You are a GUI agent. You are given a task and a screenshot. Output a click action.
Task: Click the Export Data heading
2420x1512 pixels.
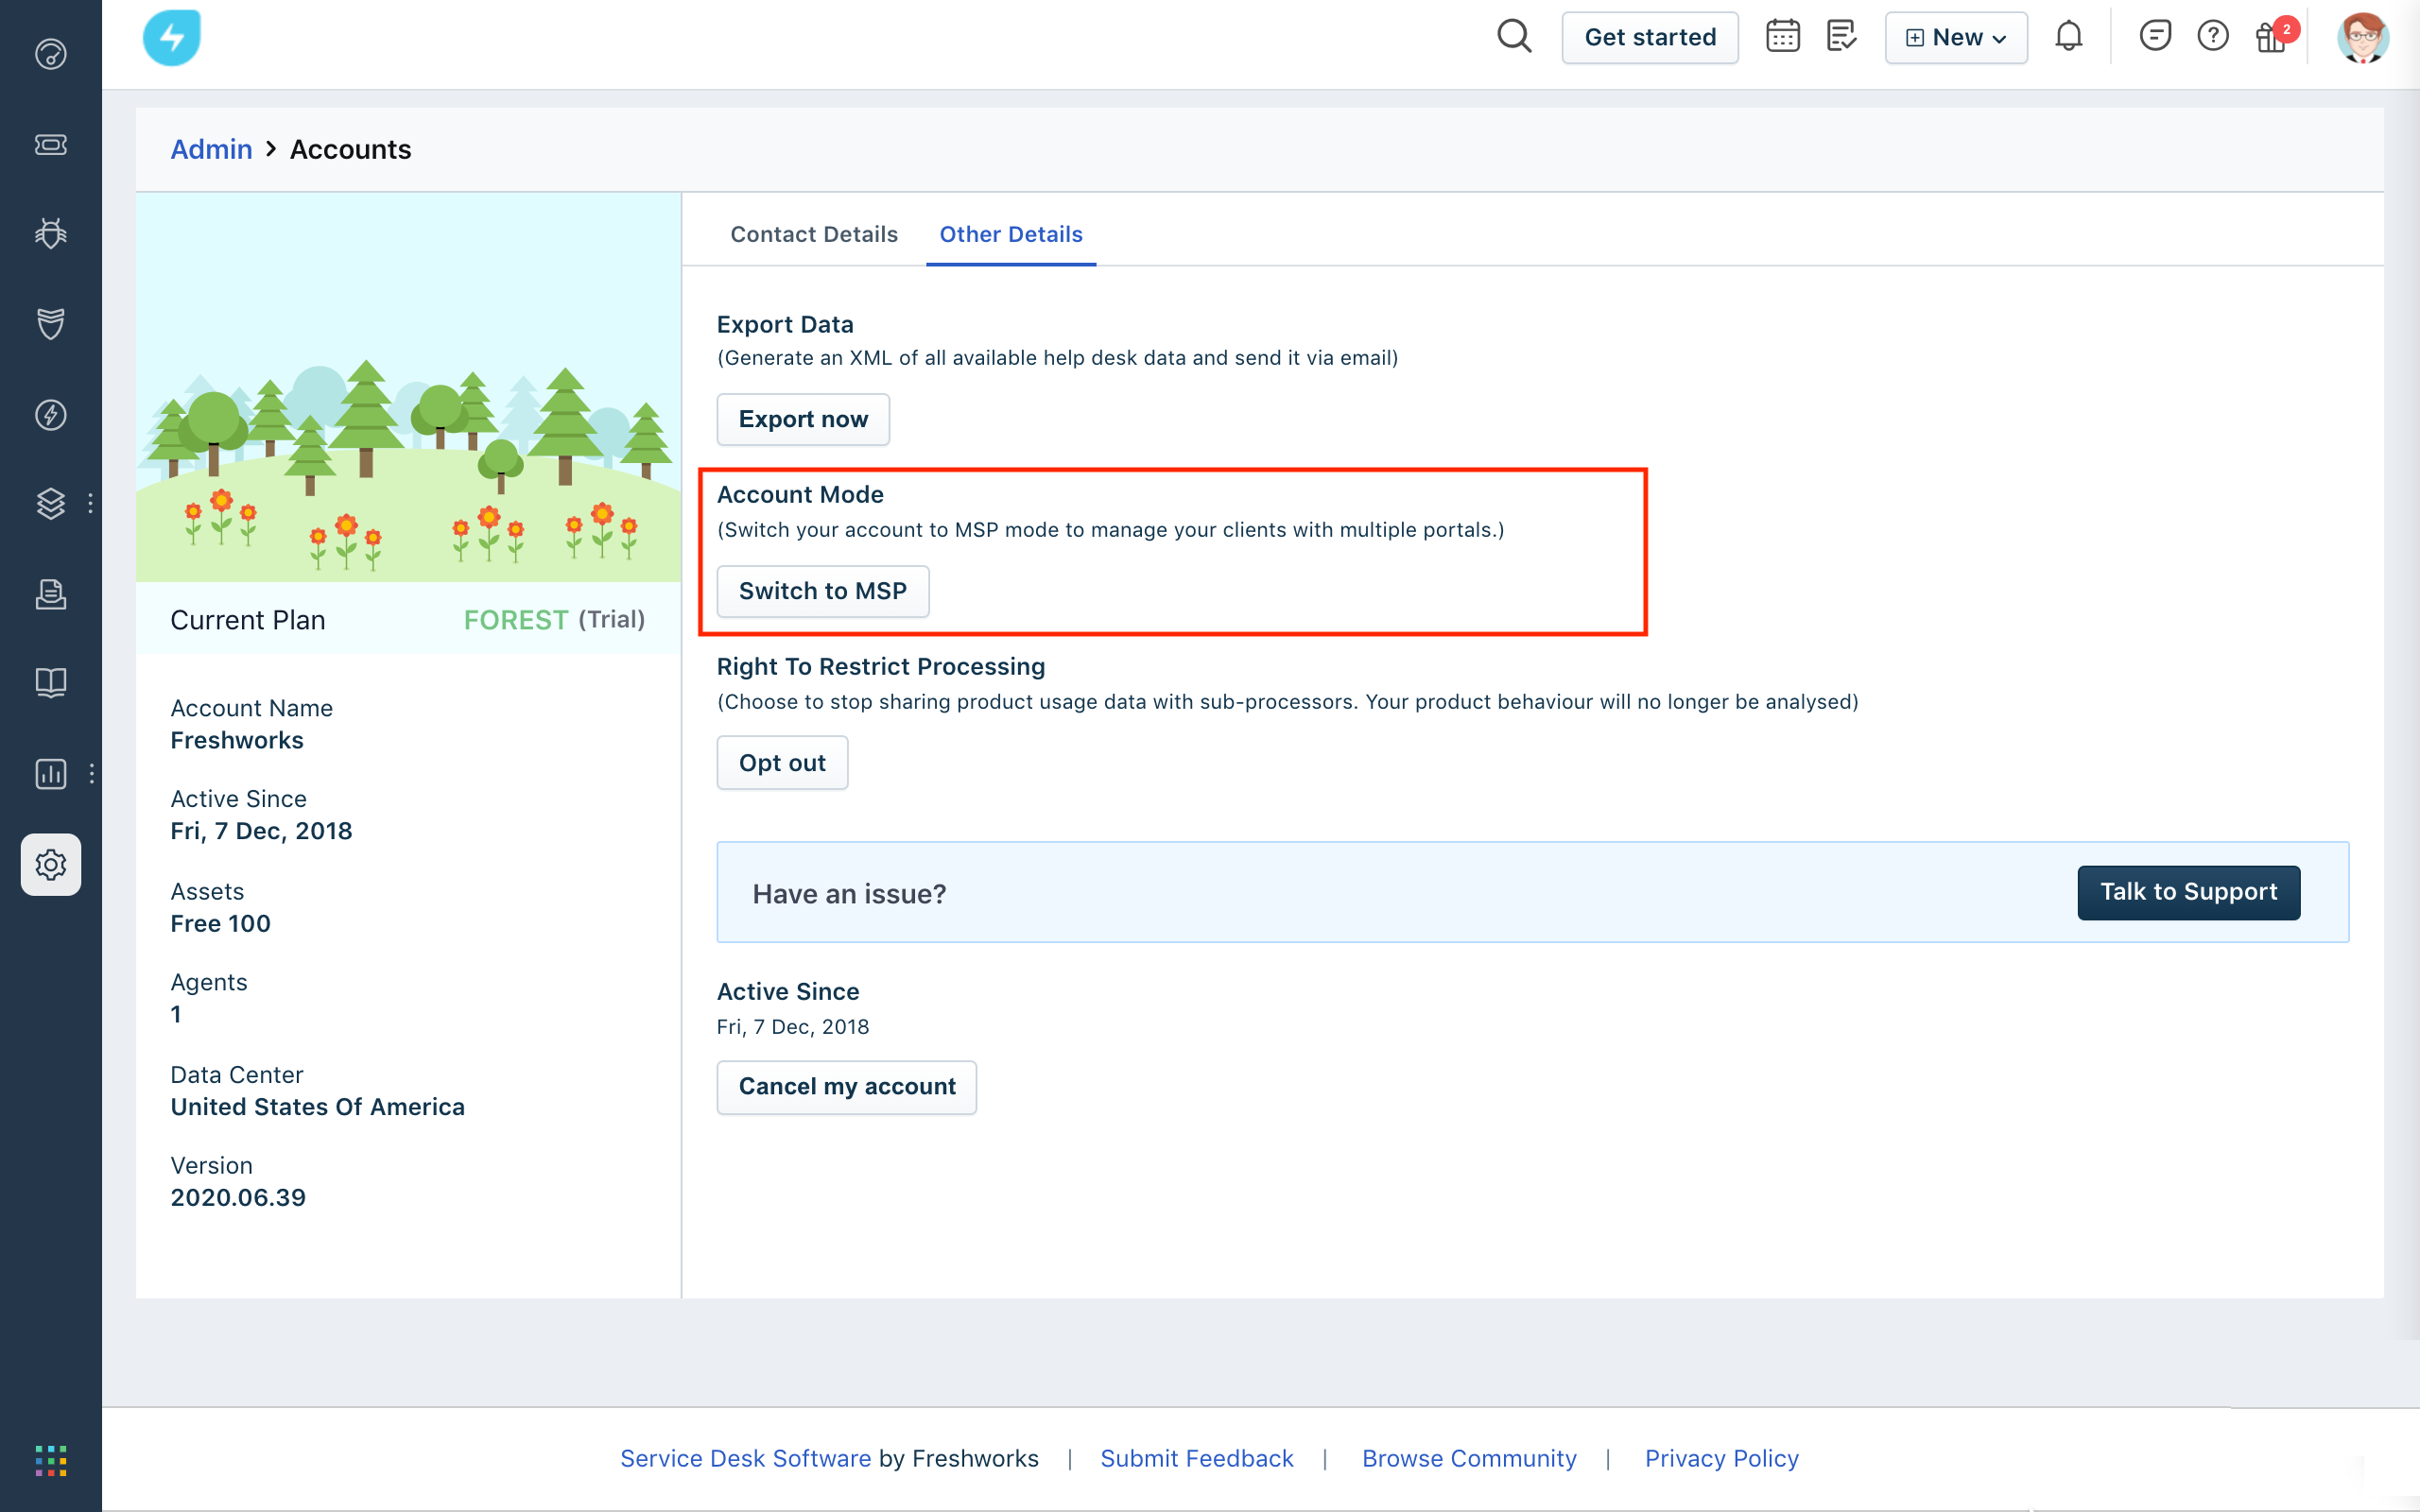pos(785,324)
